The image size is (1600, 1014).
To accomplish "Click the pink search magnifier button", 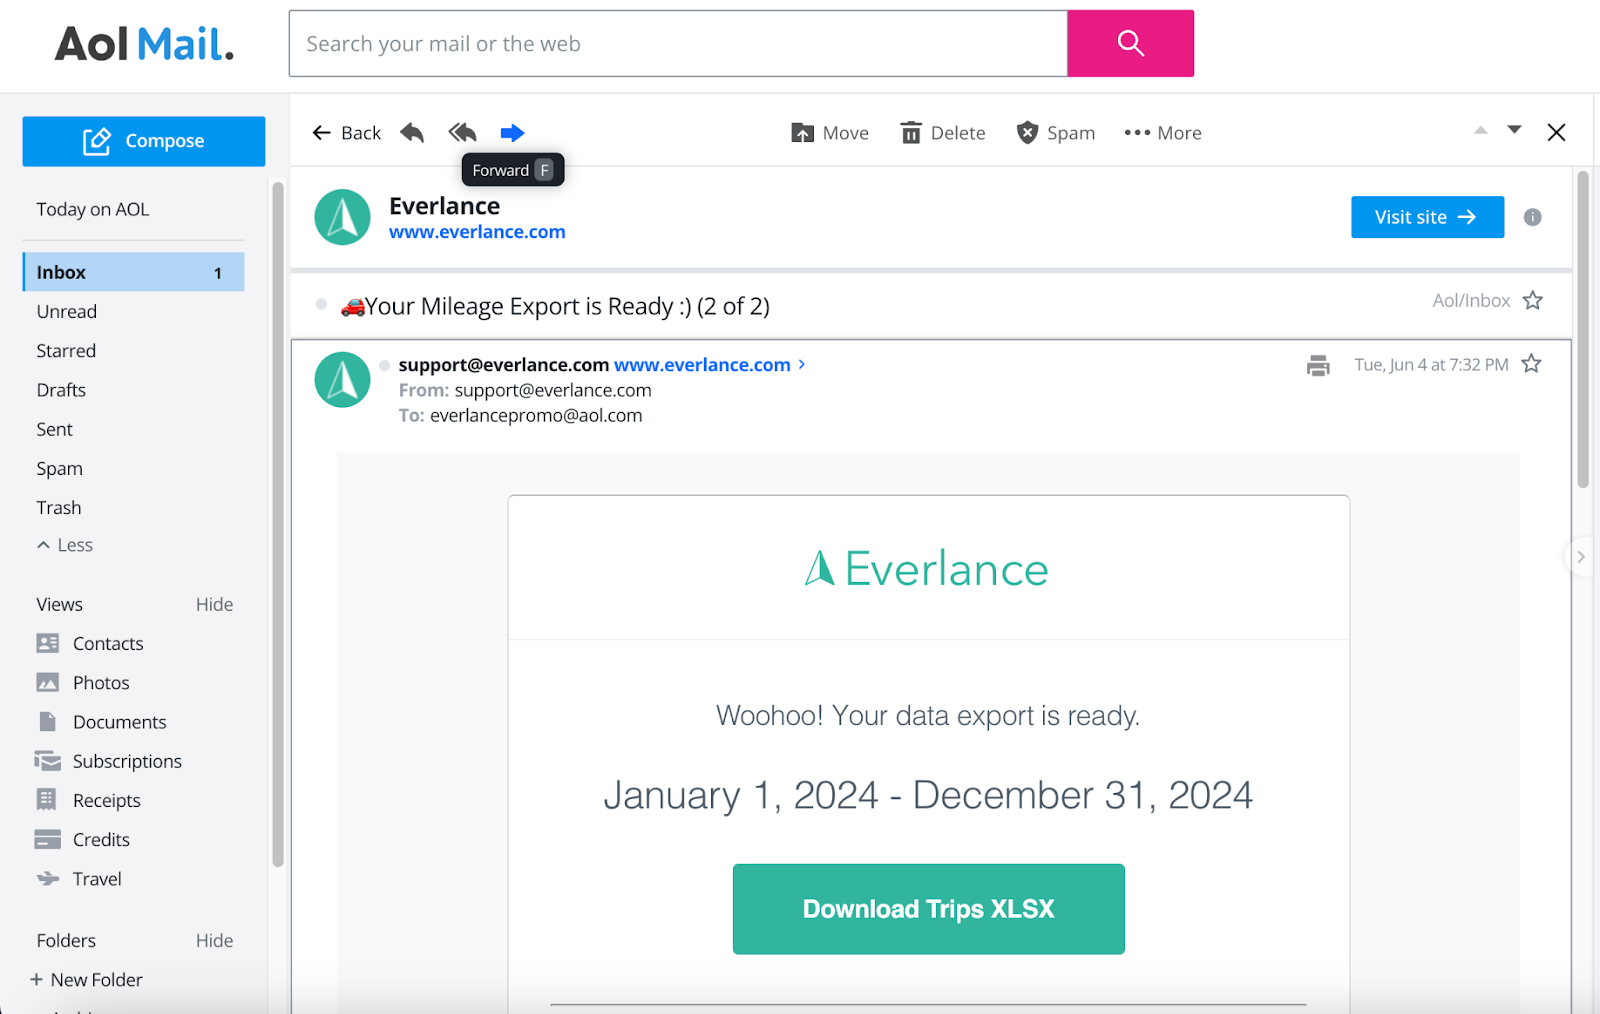I will (1130, 43).
